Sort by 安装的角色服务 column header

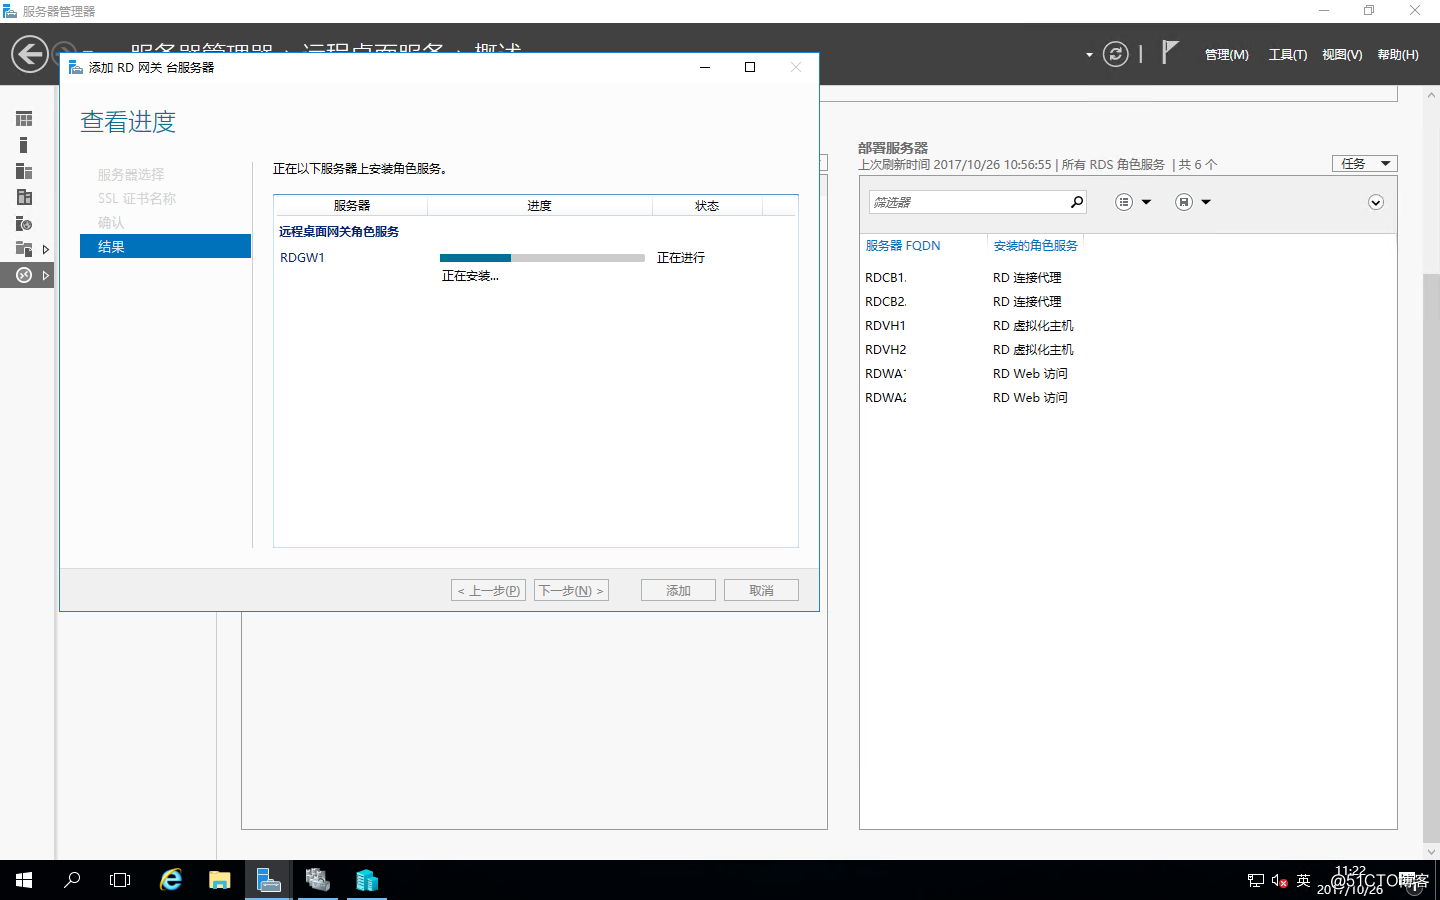(x=1035, y=245)
